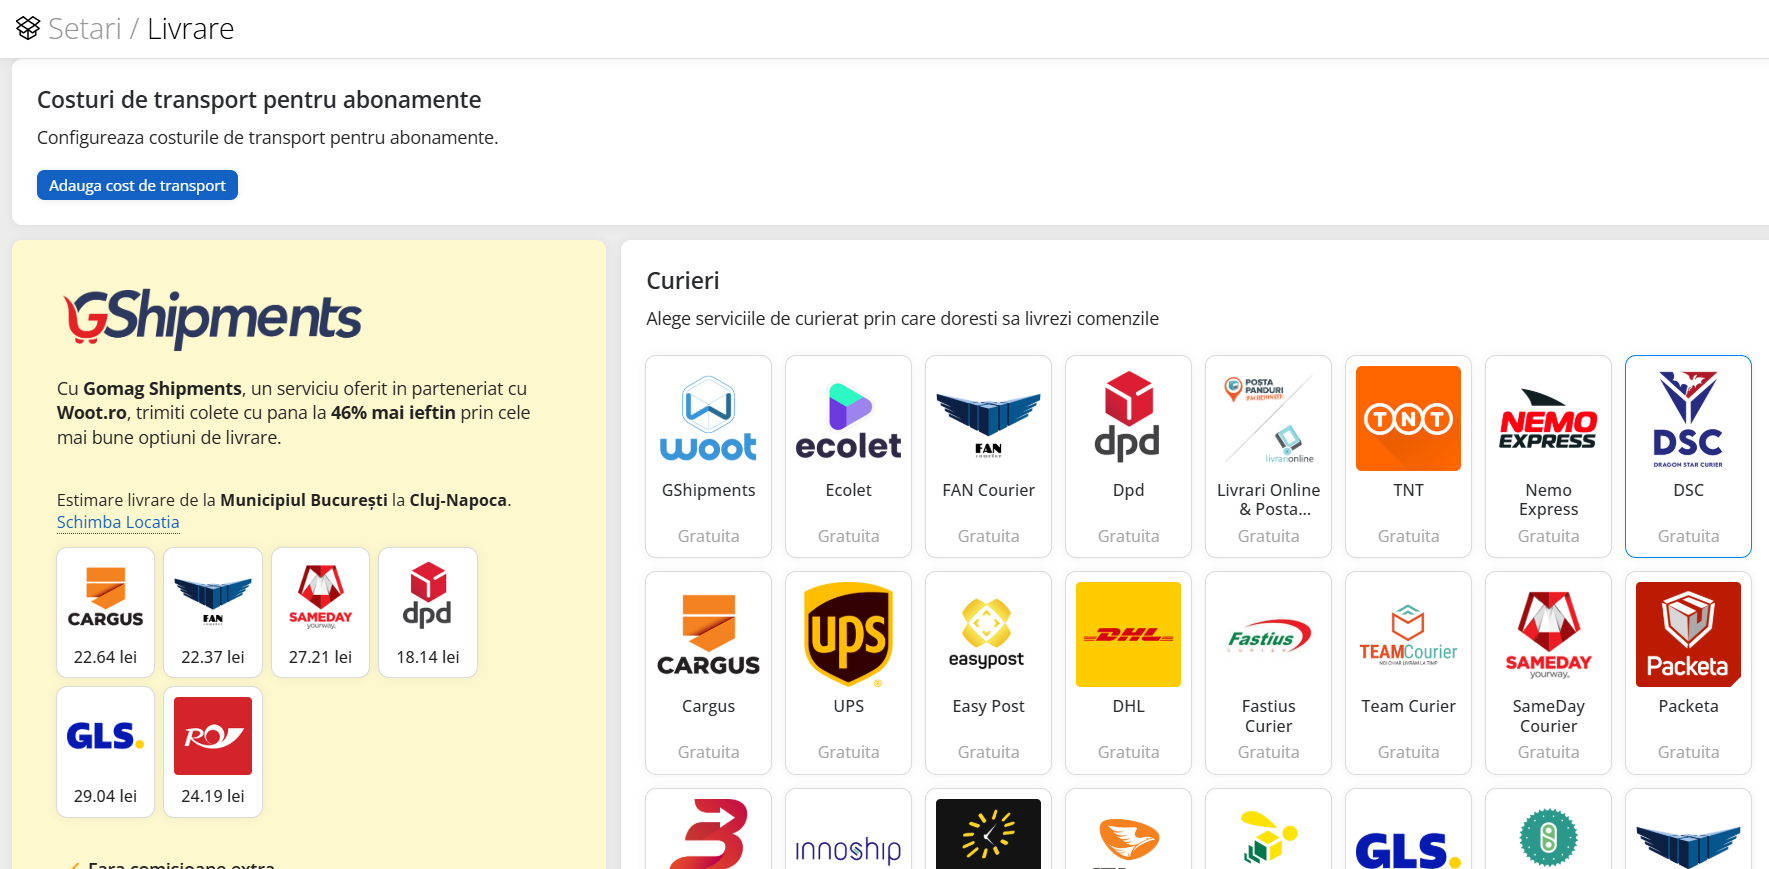Select the UPS shield logo
This screenshot has height=869, width=1769.
coord(848,634)
